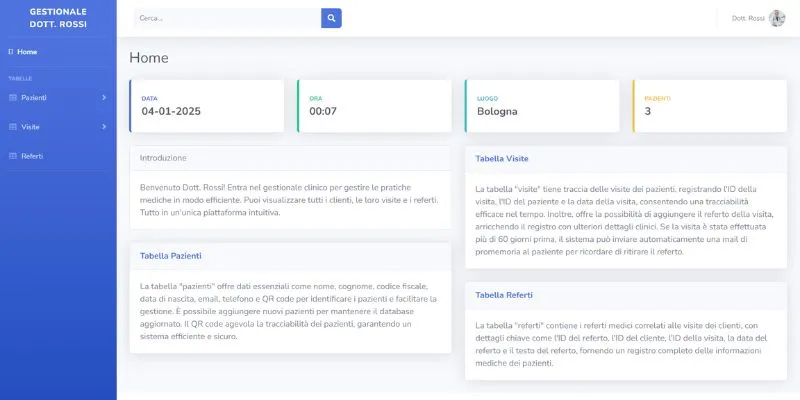This screenshot has width=800, height=400.
Task: Open Dott. Rossi profile avatar
Action: (777, 18)
